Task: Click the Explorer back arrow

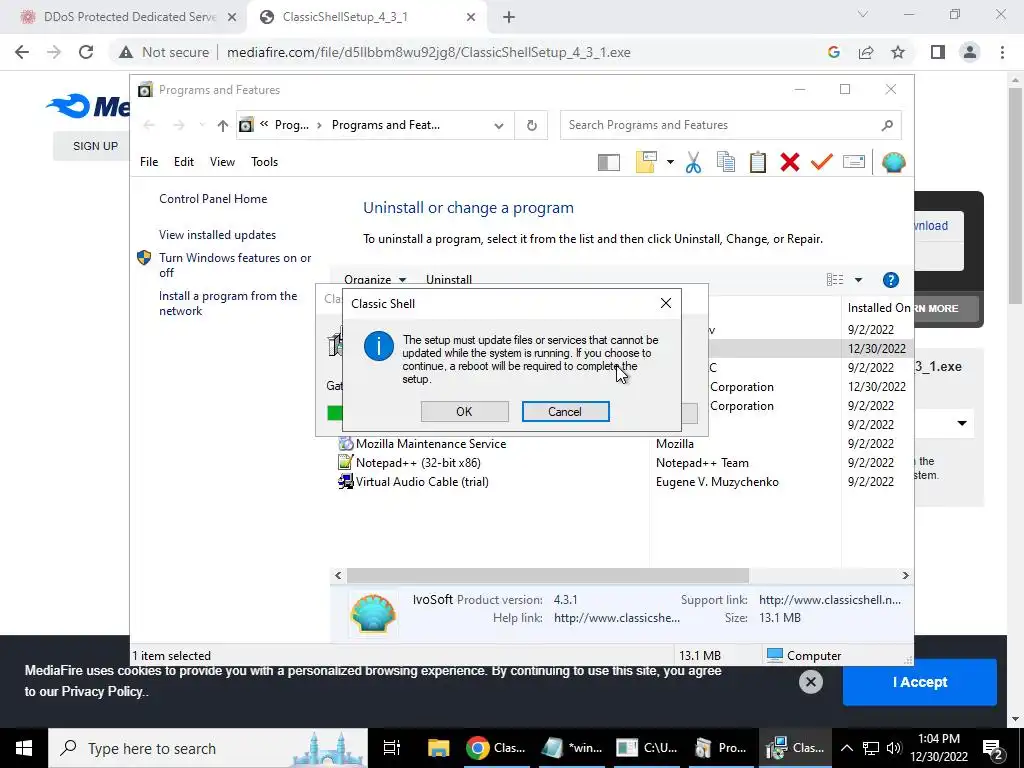Action: (149, 125)
